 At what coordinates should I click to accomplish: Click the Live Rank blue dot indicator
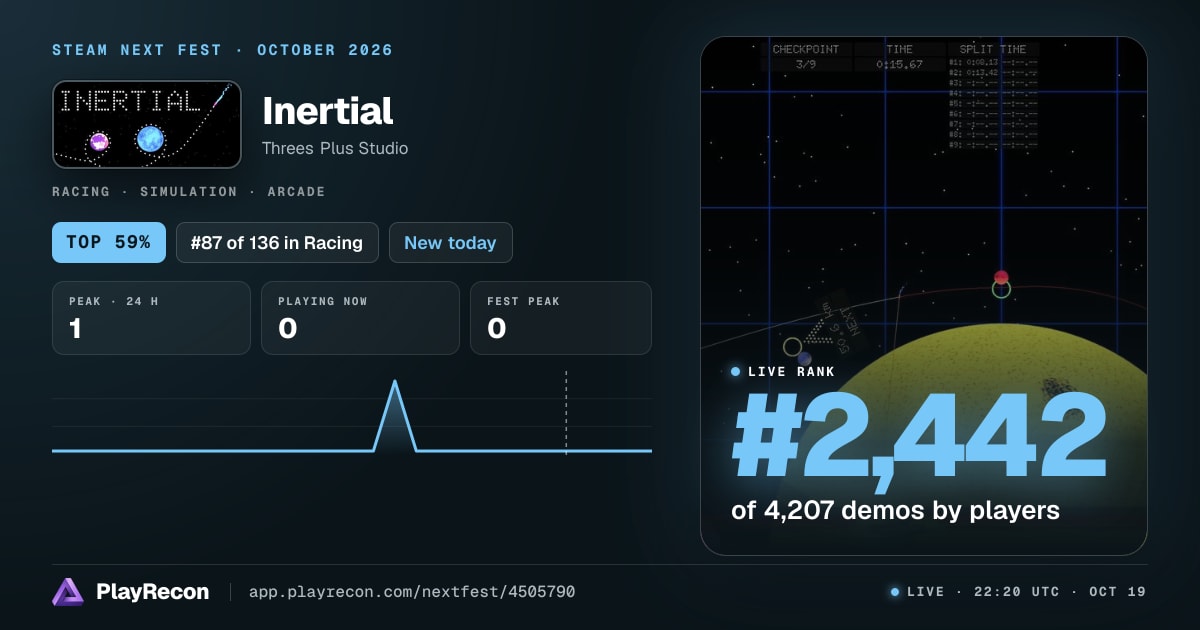pyautogui.click(x=736, y=371)
